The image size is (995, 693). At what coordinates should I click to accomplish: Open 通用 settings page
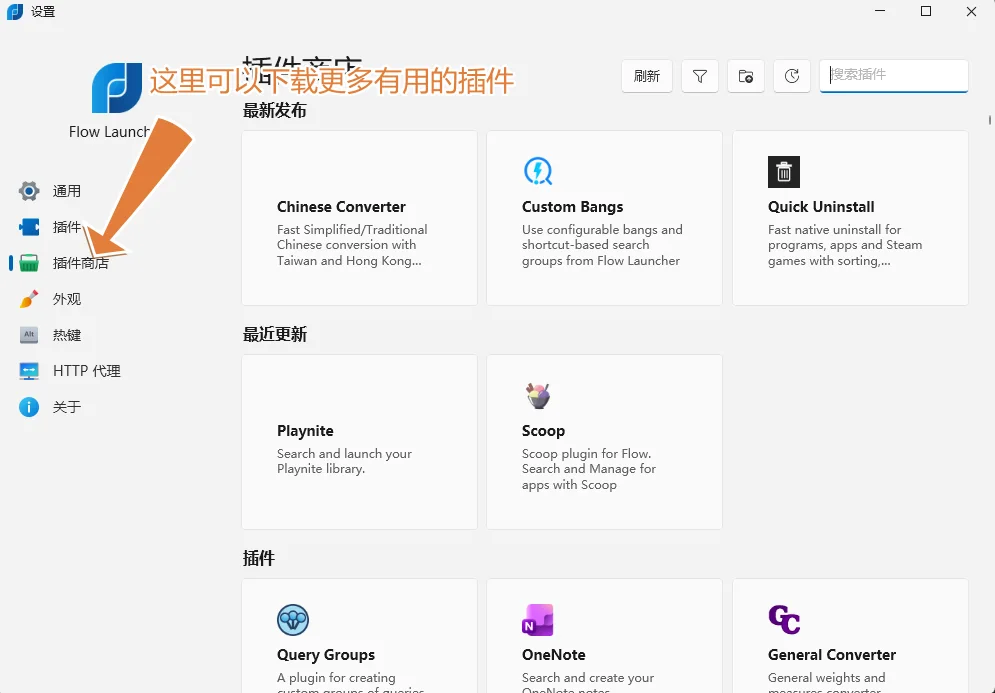click(x=67, y=191)
